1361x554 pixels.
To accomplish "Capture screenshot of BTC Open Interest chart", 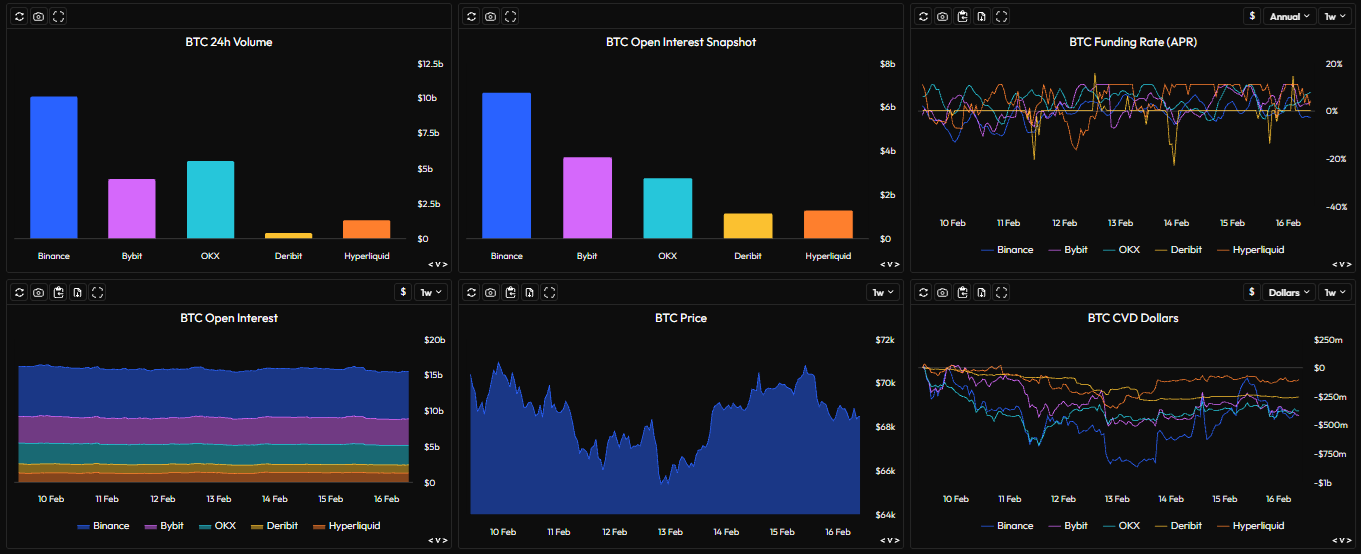I will click(38, 292).
